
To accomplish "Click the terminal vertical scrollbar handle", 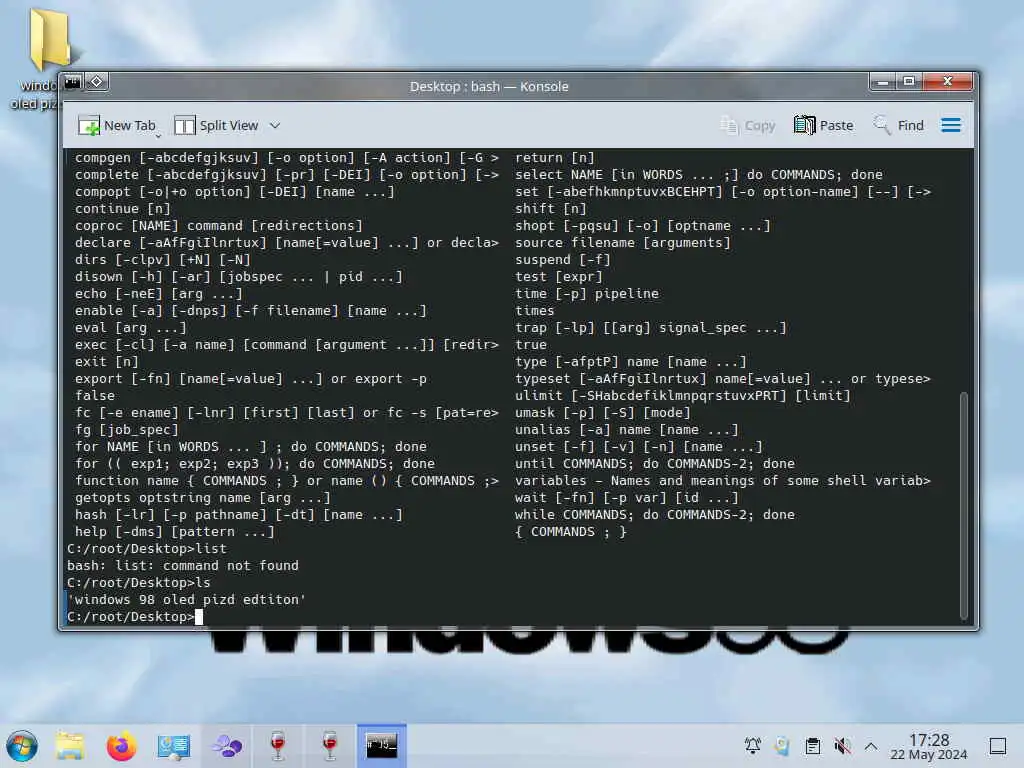I will (x=963, y=505).
